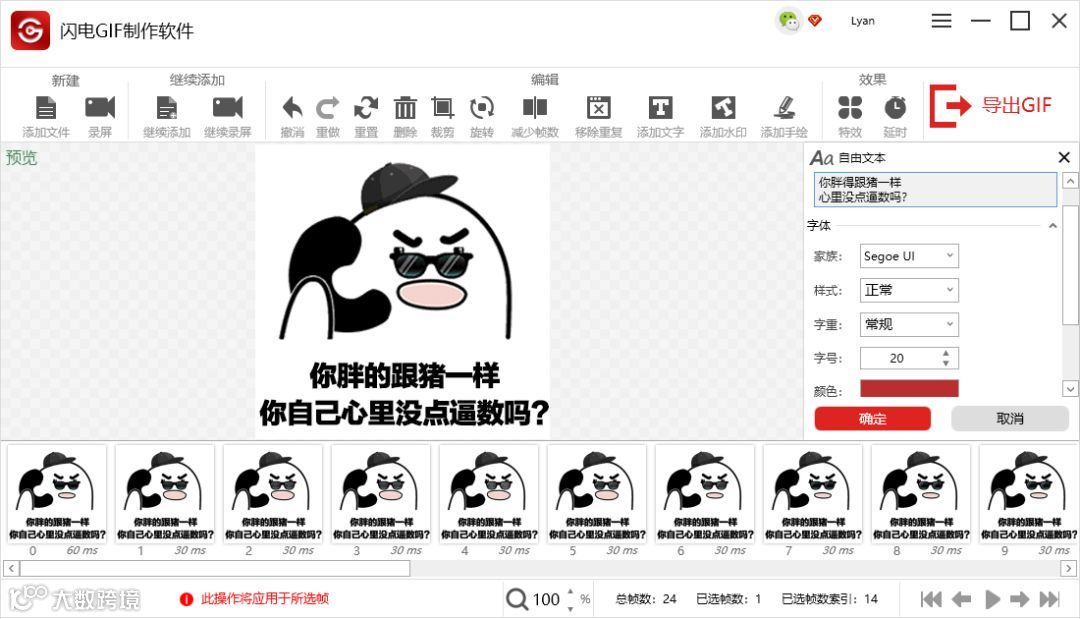Click 移除重复 remove duplicates icon
This screenshot has width=1080, height=619.
point(599,108)
